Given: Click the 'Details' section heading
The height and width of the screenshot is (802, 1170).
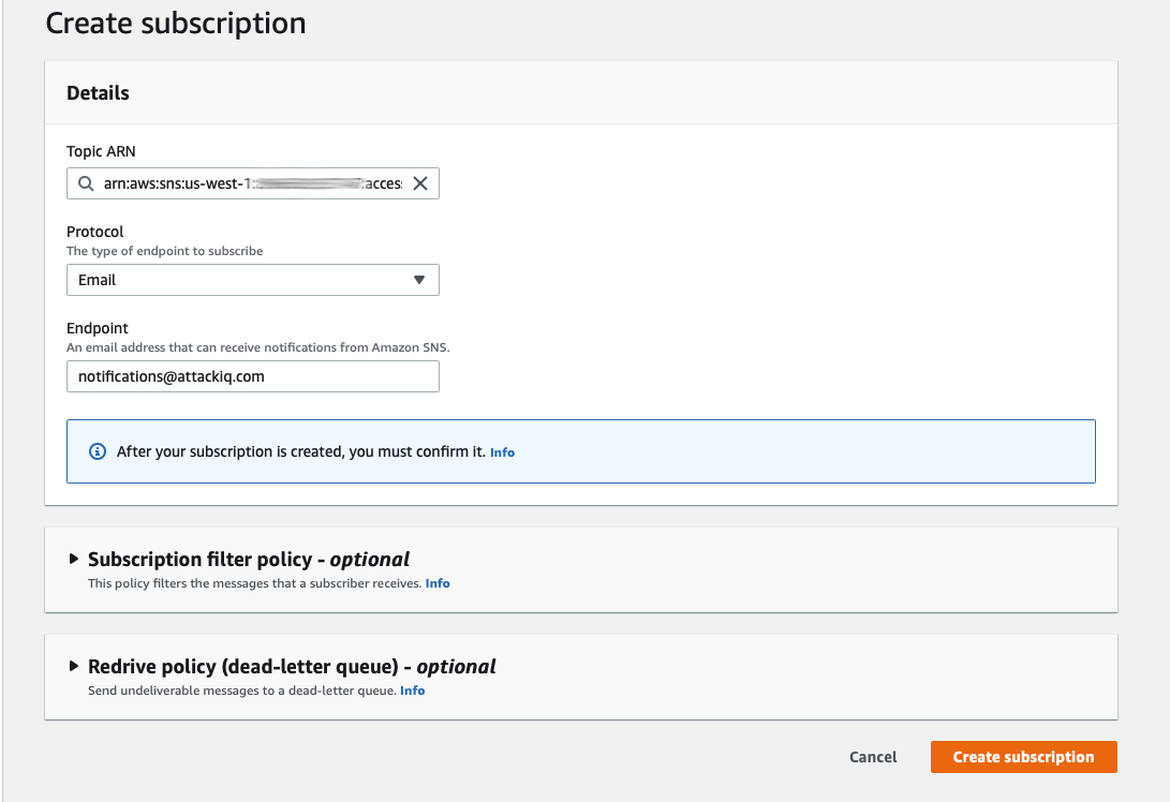Looking at the screenshot, I should [x=98, y=93].
